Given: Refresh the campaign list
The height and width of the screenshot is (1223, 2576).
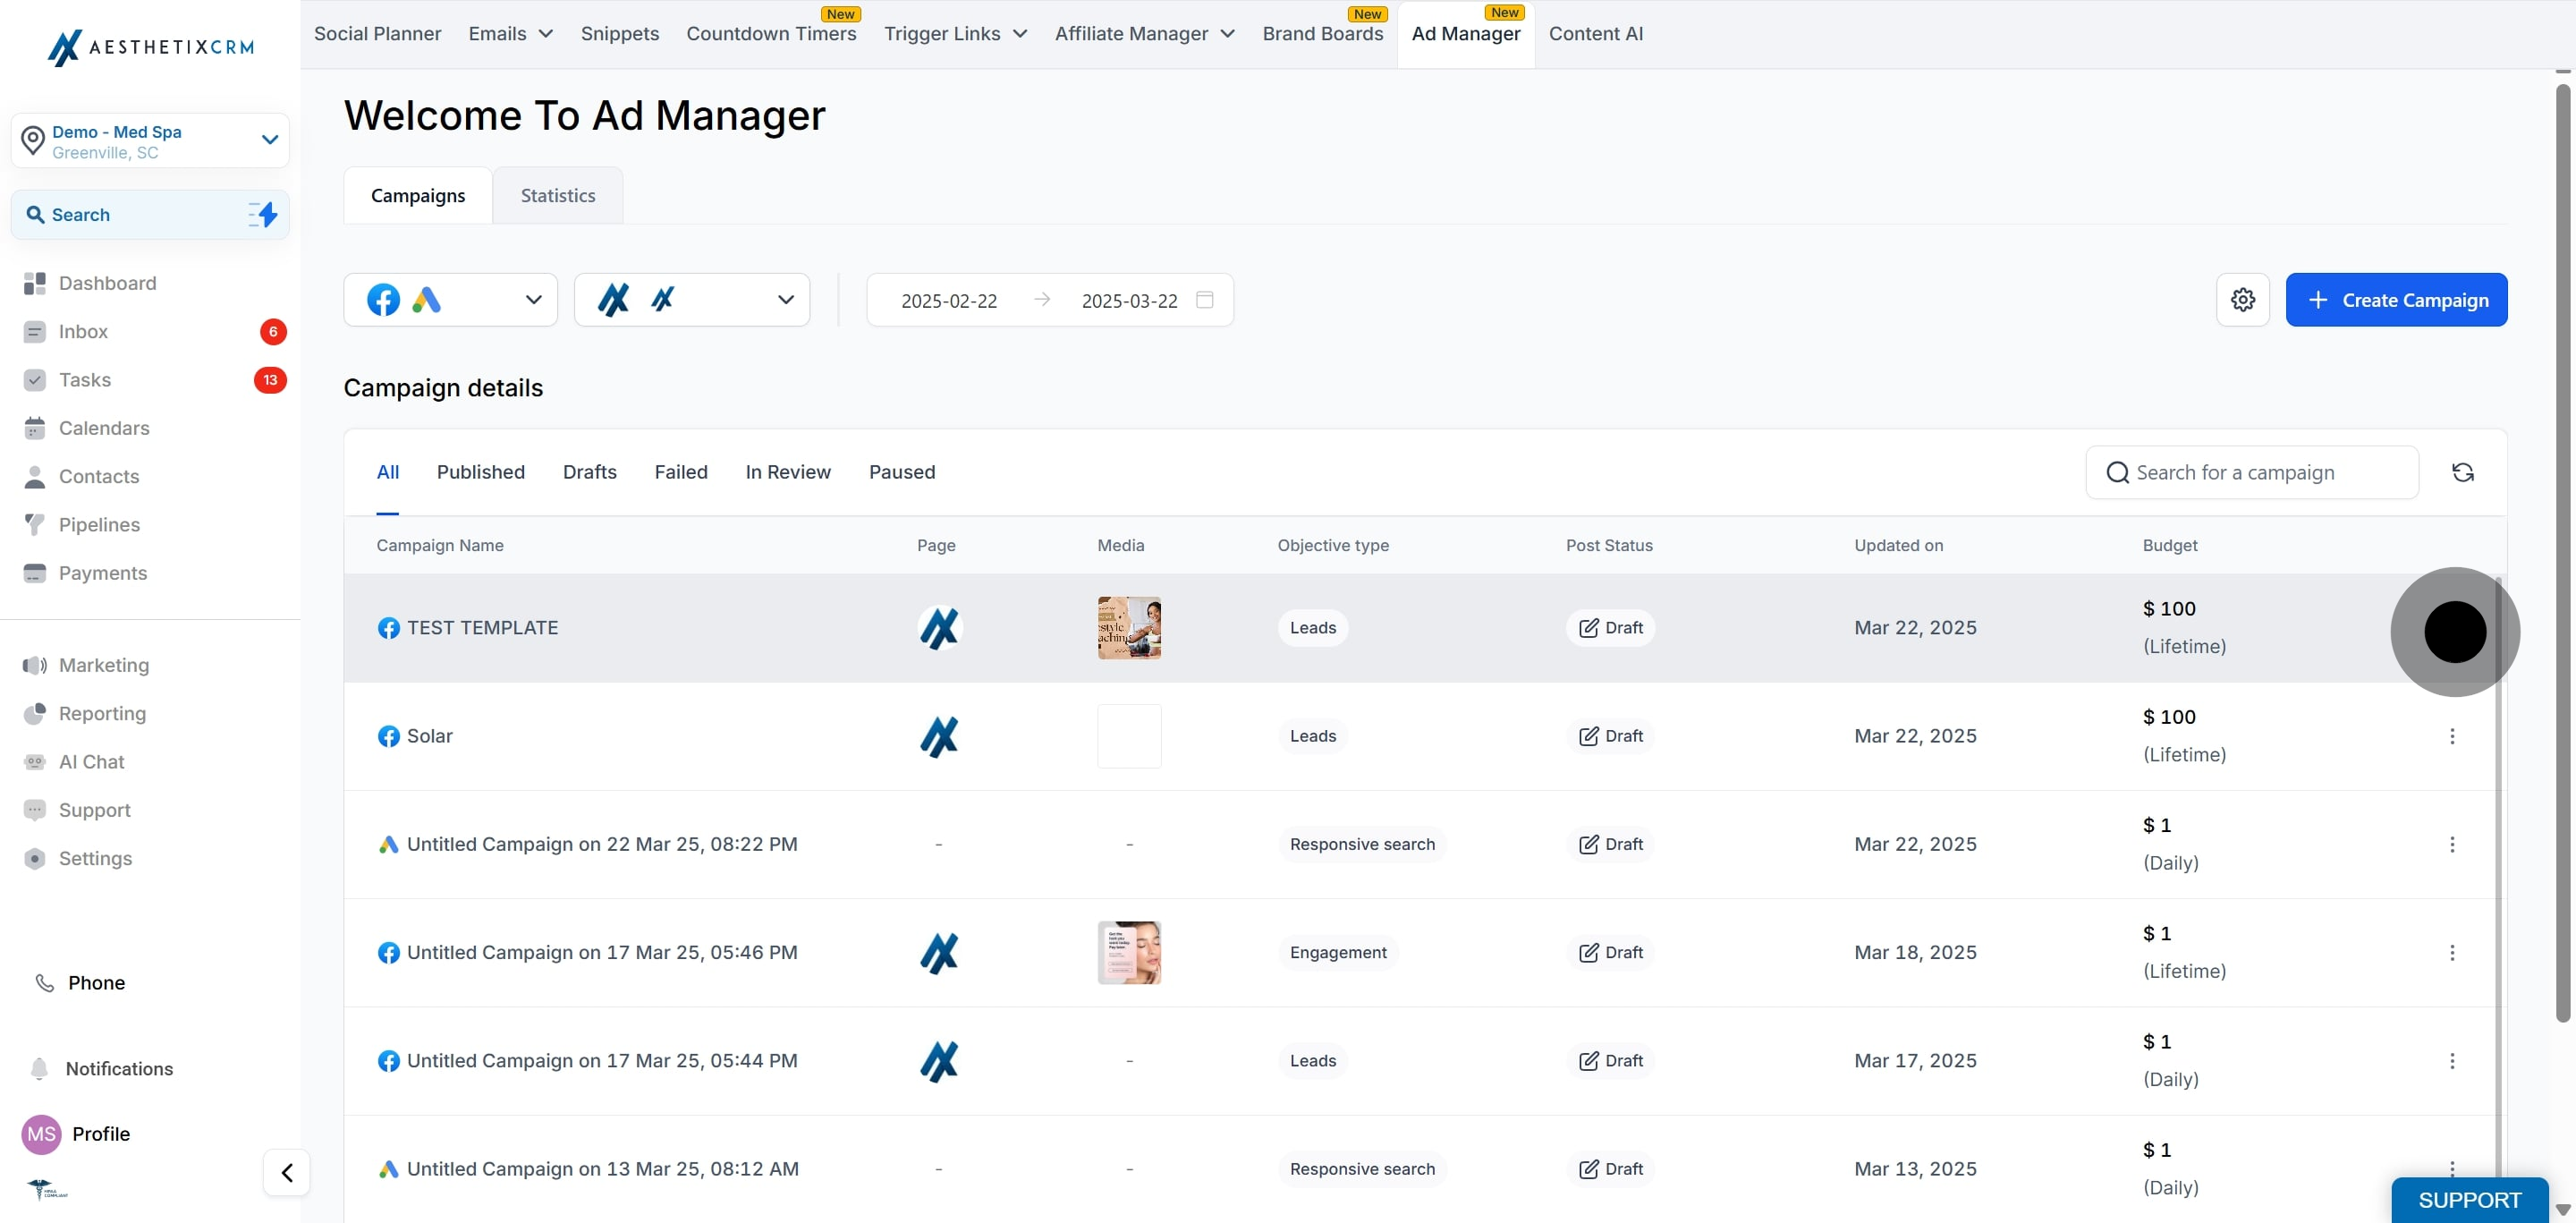Looking at the screenshot, I should click(x=2462, y=472).
